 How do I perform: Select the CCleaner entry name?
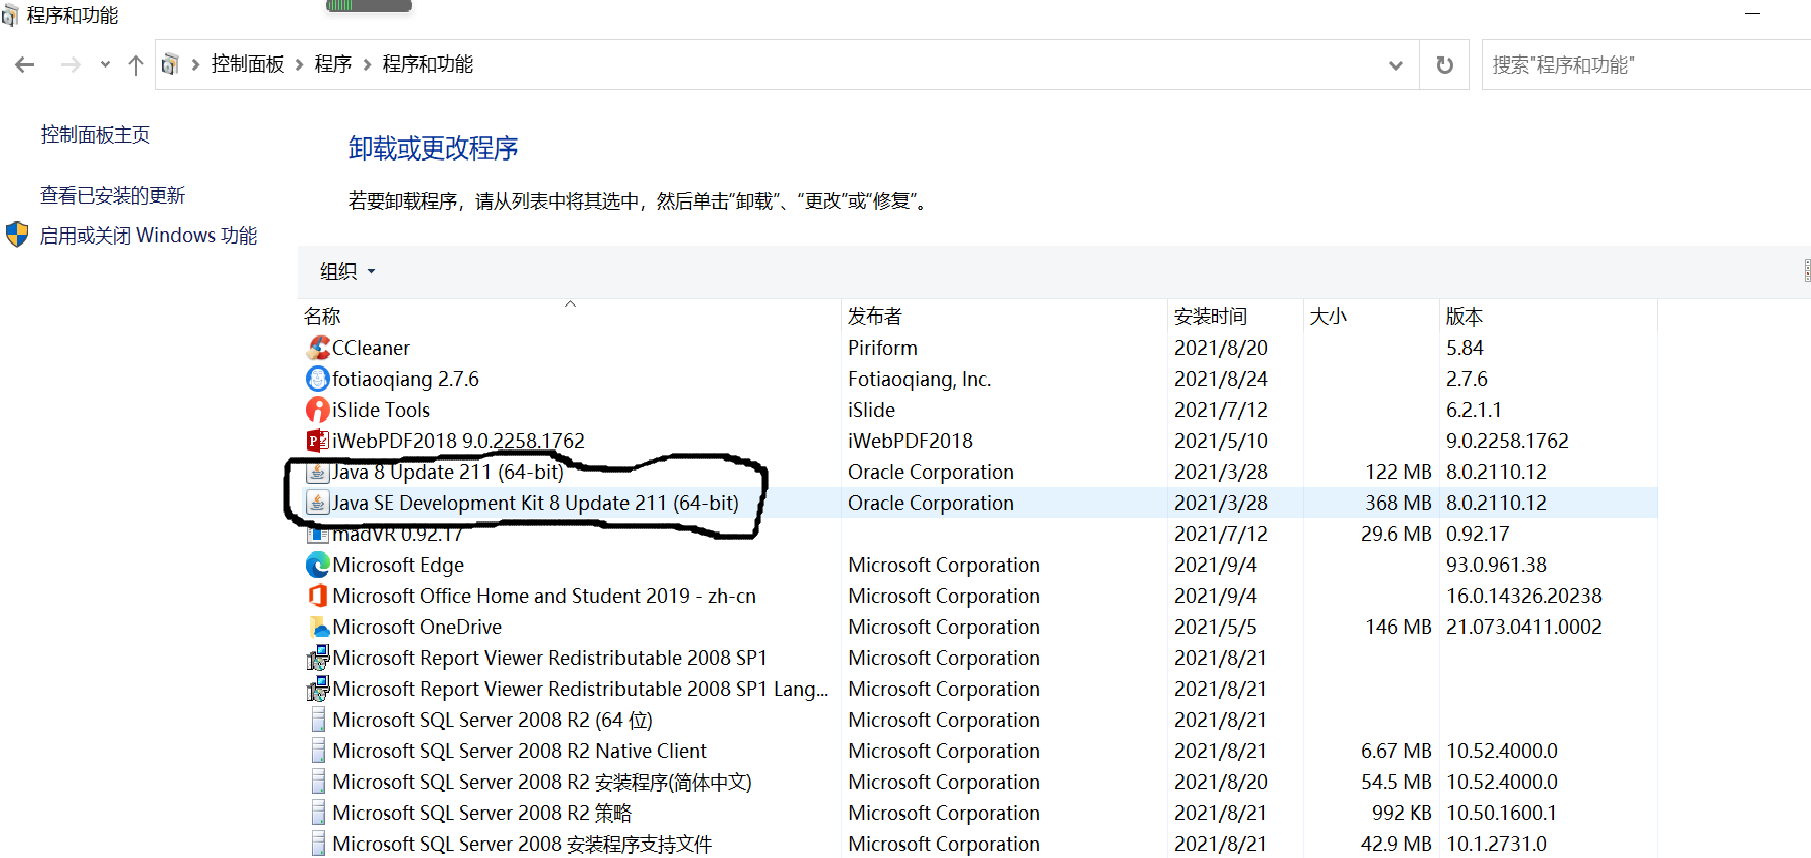[371, 348]
